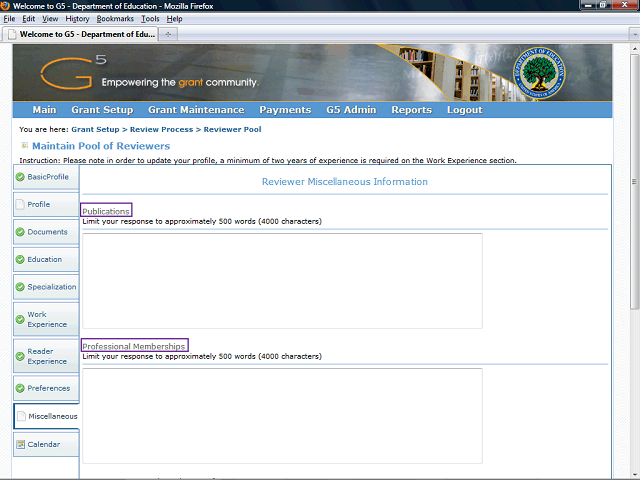Open the G5 Admin navigation menu
This screenshot has width=640, height=480.
(351, 110)
